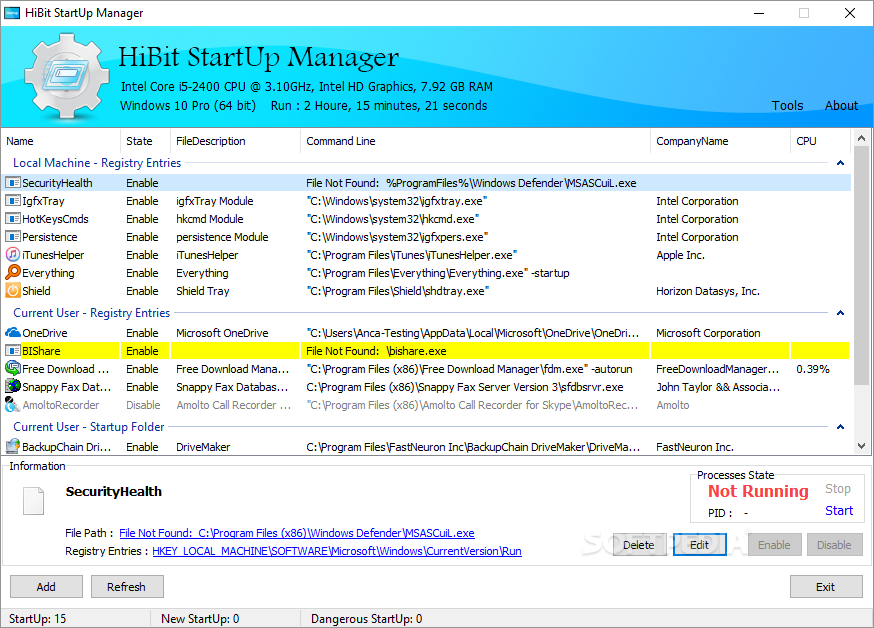Open the HKEY_LOCAL_MACHINE registry entry link
This screenshot has height=628, width=874.
[336, 551]
